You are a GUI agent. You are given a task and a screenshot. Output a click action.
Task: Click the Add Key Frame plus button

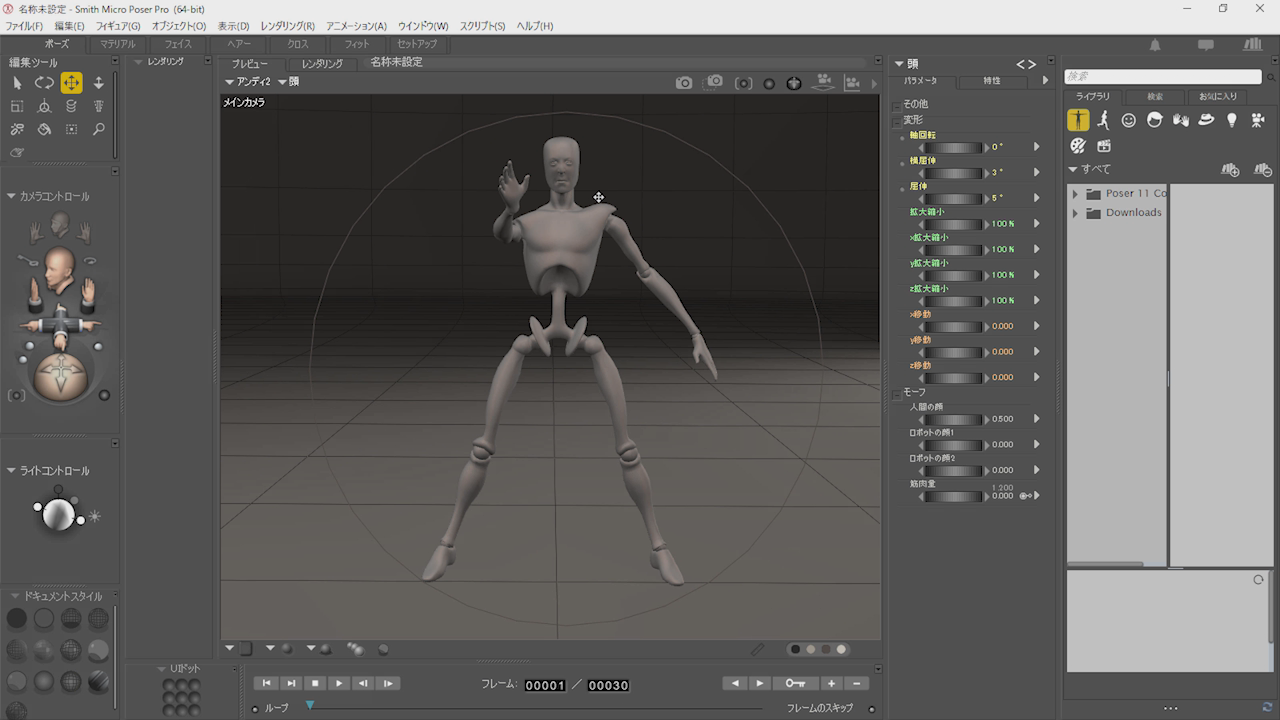point(831,683)
